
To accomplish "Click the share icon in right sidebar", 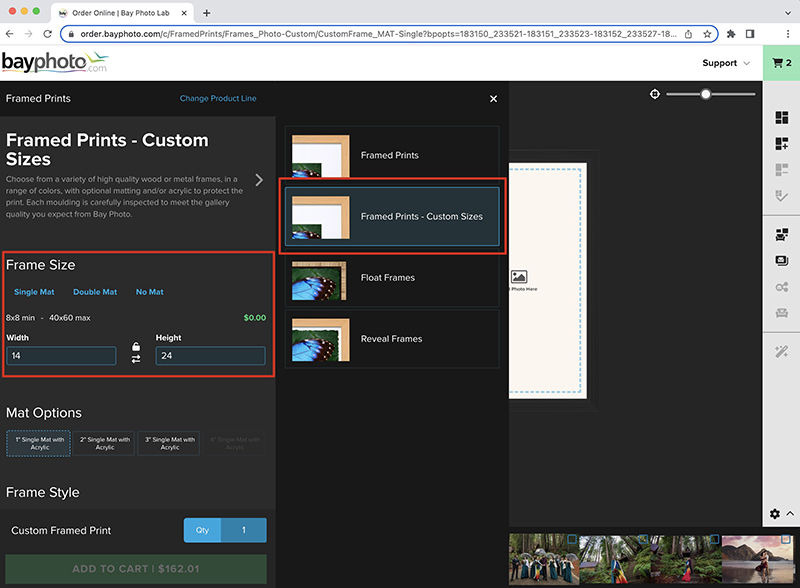I will click(781, 287).
